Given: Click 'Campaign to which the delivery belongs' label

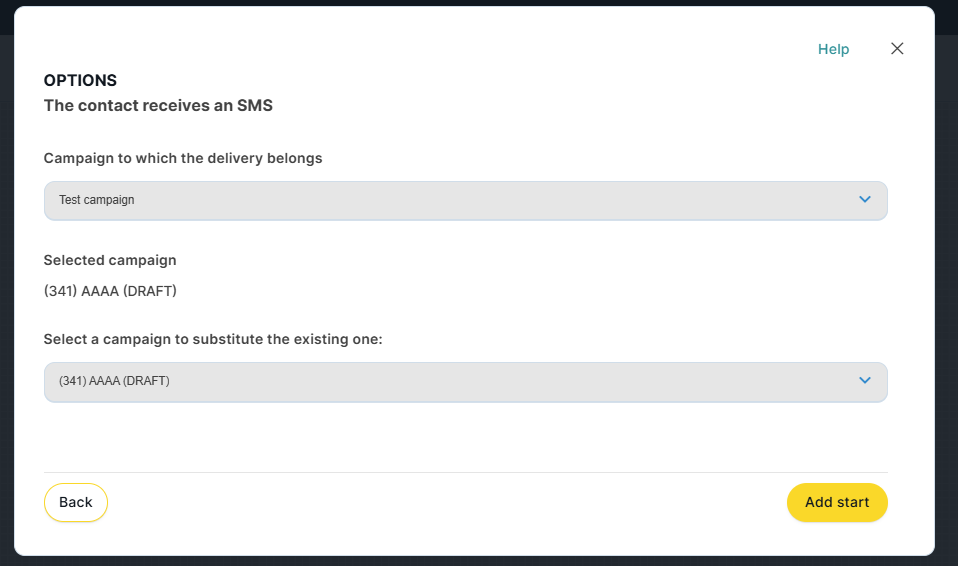Looking at the screenshot, I should coord(183,158).
